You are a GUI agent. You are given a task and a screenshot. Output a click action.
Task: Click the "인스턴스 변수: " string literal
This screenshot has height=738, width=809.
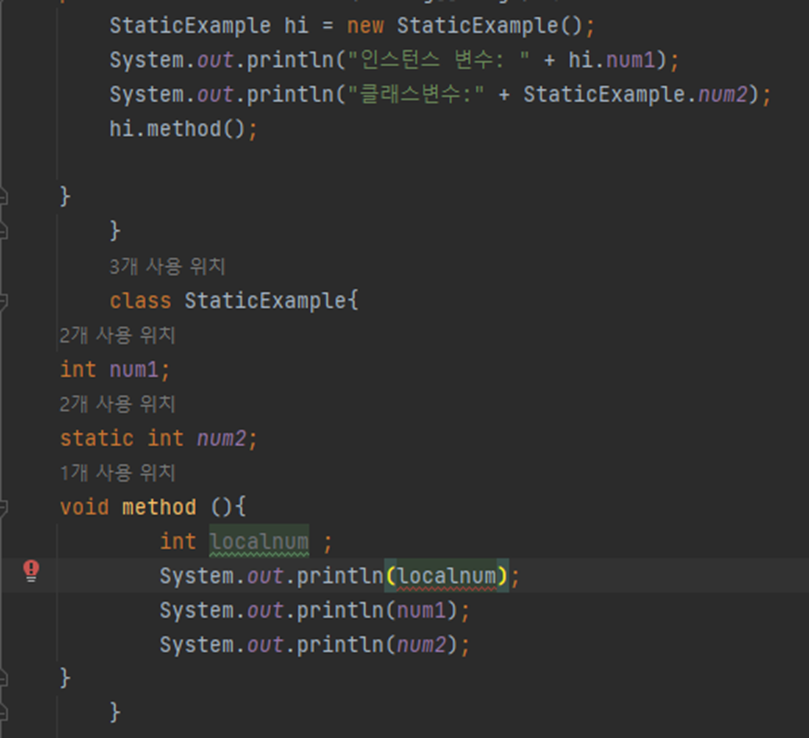439,60
